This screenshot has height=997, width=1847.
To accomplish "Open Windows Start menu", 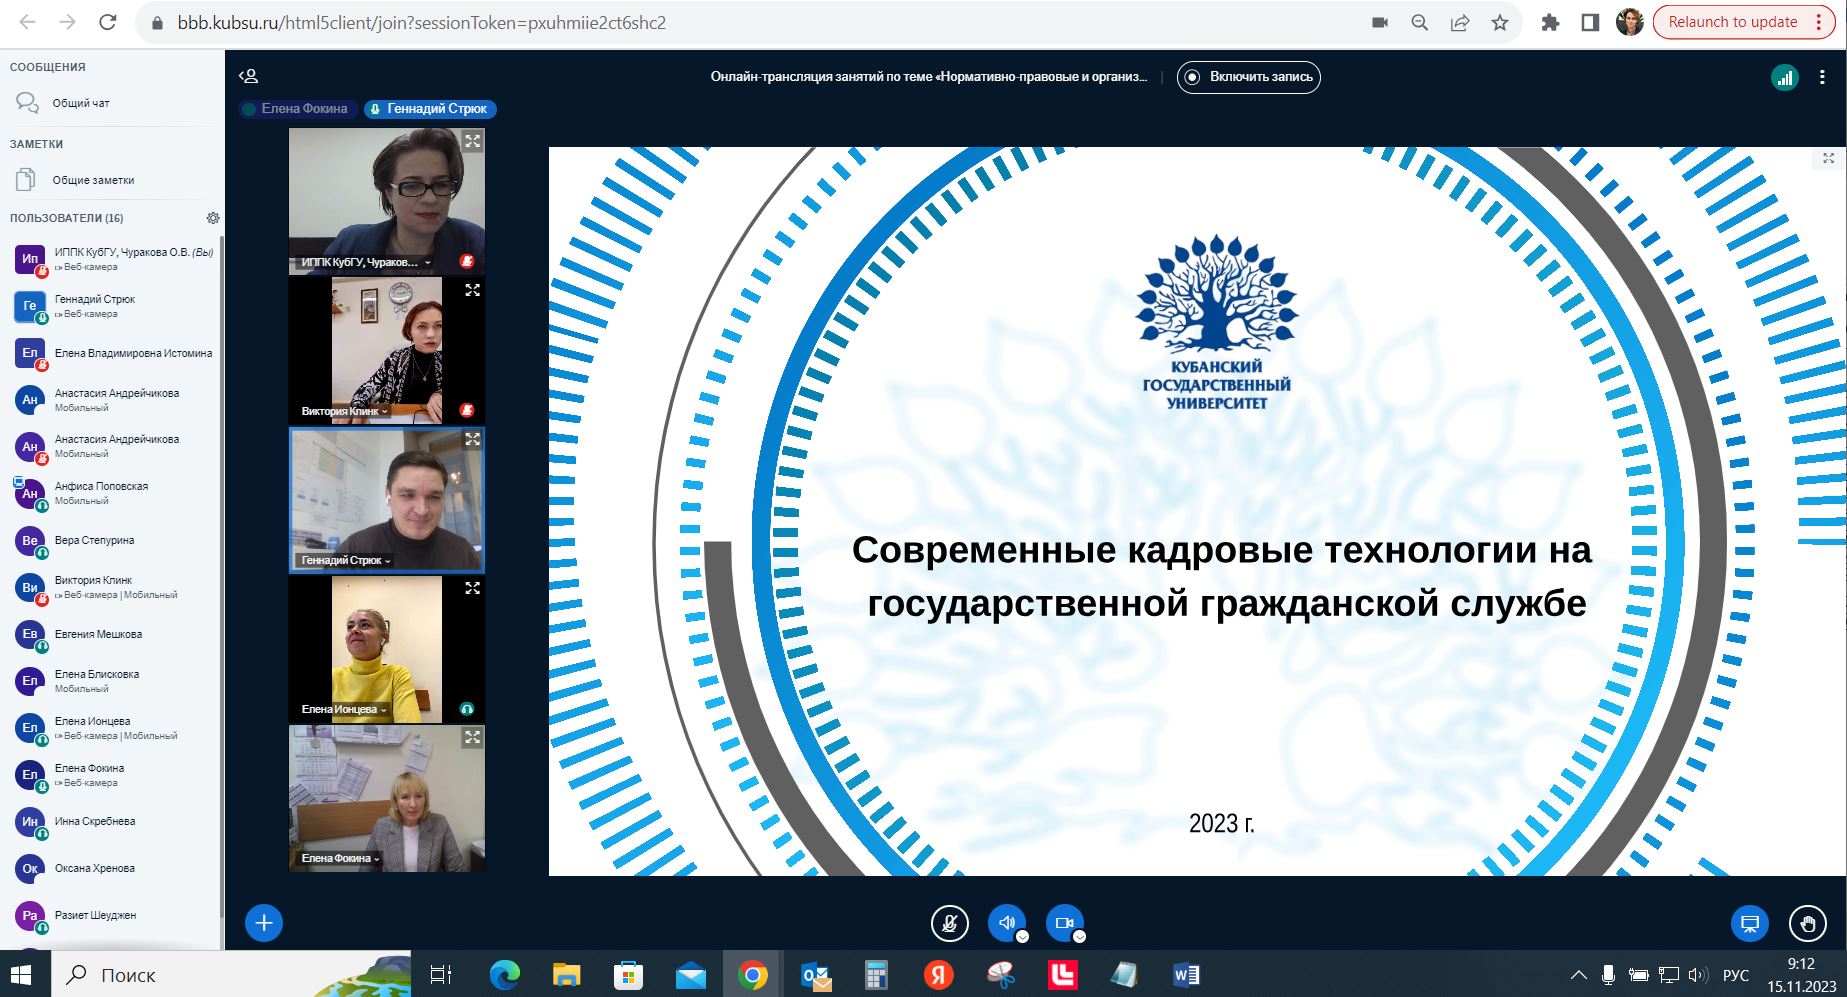I will pos(20,975).
